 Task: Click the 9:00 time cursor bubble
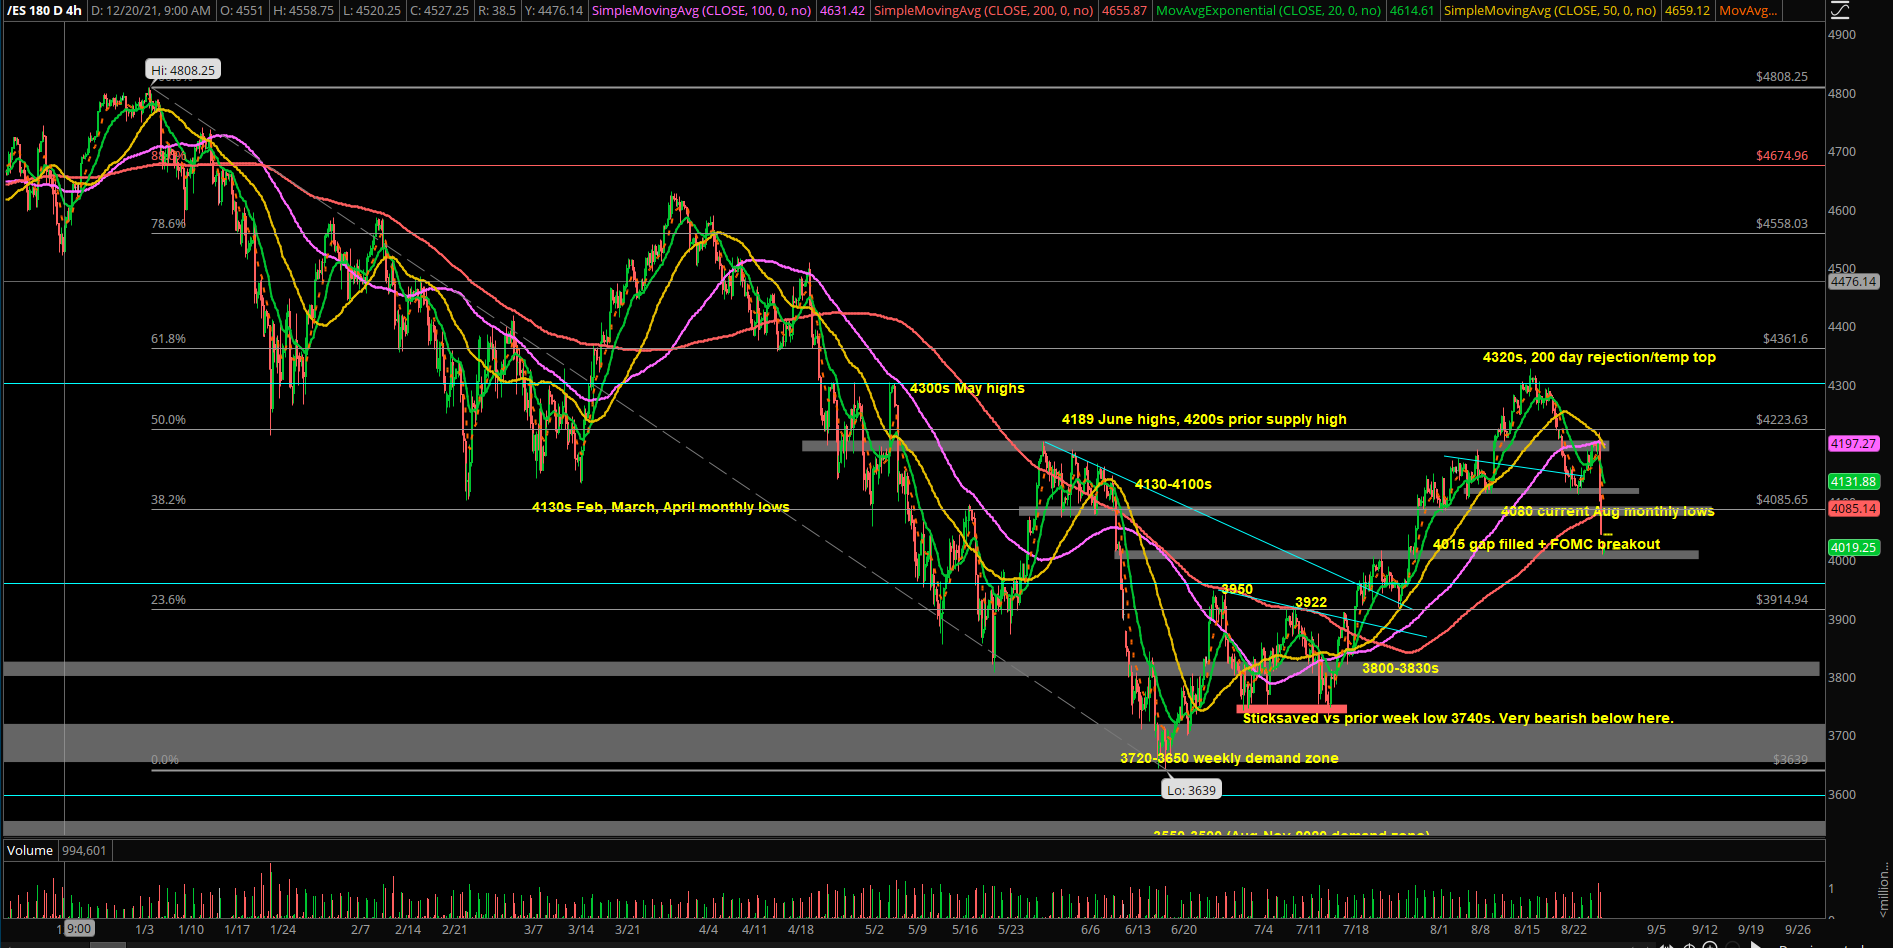[79, 929]
